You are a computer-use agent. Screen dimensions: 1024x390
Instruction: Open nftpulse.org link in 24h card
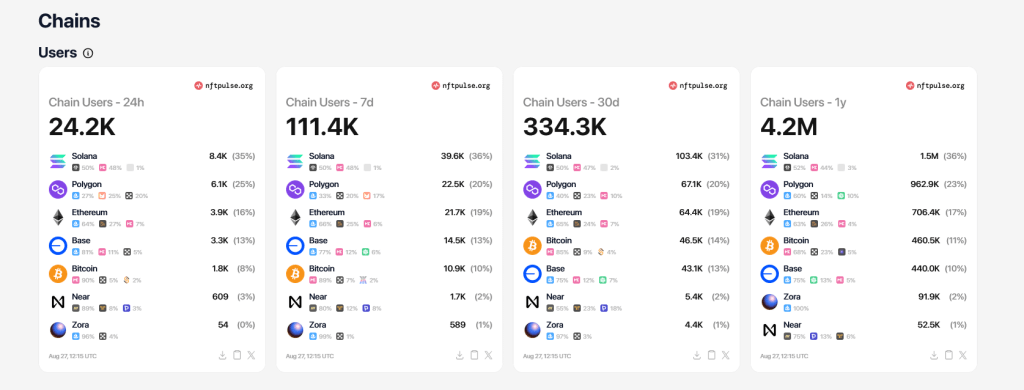223,86
